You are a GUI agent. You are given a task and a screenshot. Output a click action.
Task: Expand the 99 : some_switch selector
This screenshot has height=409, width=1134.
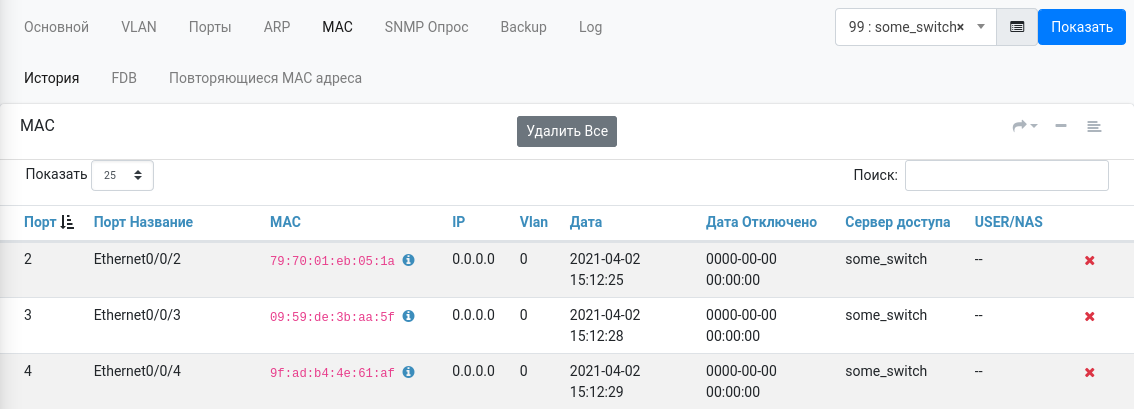tap(980, 28)
